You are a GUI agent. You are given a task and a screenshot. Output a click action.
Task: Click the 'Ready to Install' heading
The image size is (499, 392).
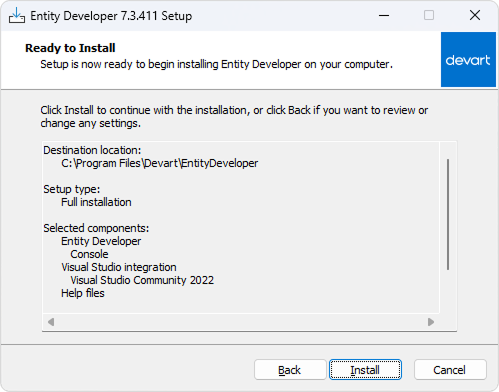(70, 48)
